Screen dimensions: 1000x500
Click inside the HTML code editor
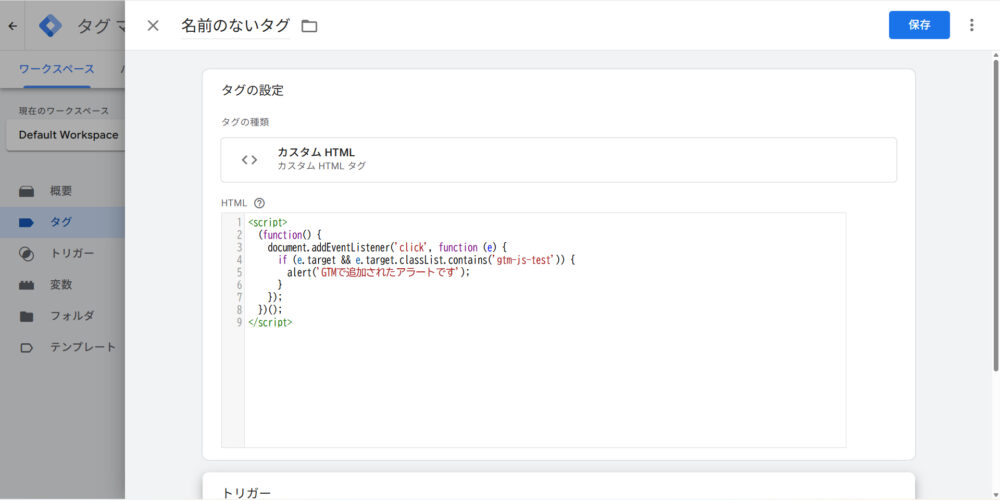pos(545,380)
